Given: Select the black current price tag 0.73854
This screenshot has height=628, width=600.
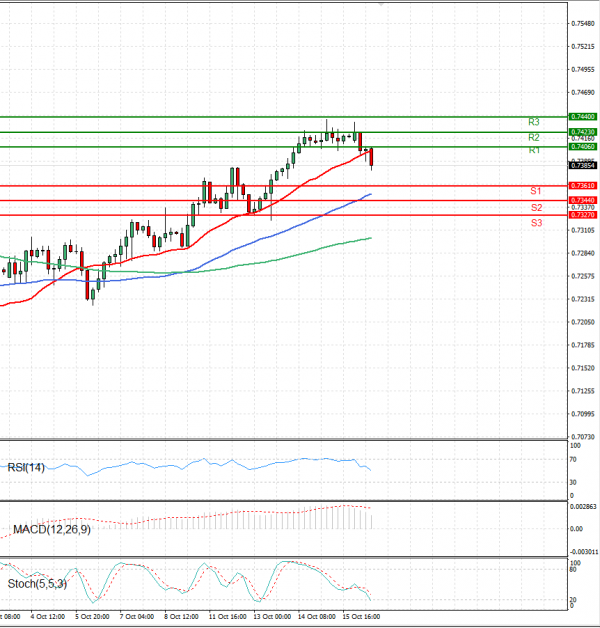Looking at the screenshot, I should click(x=583, y=165).
